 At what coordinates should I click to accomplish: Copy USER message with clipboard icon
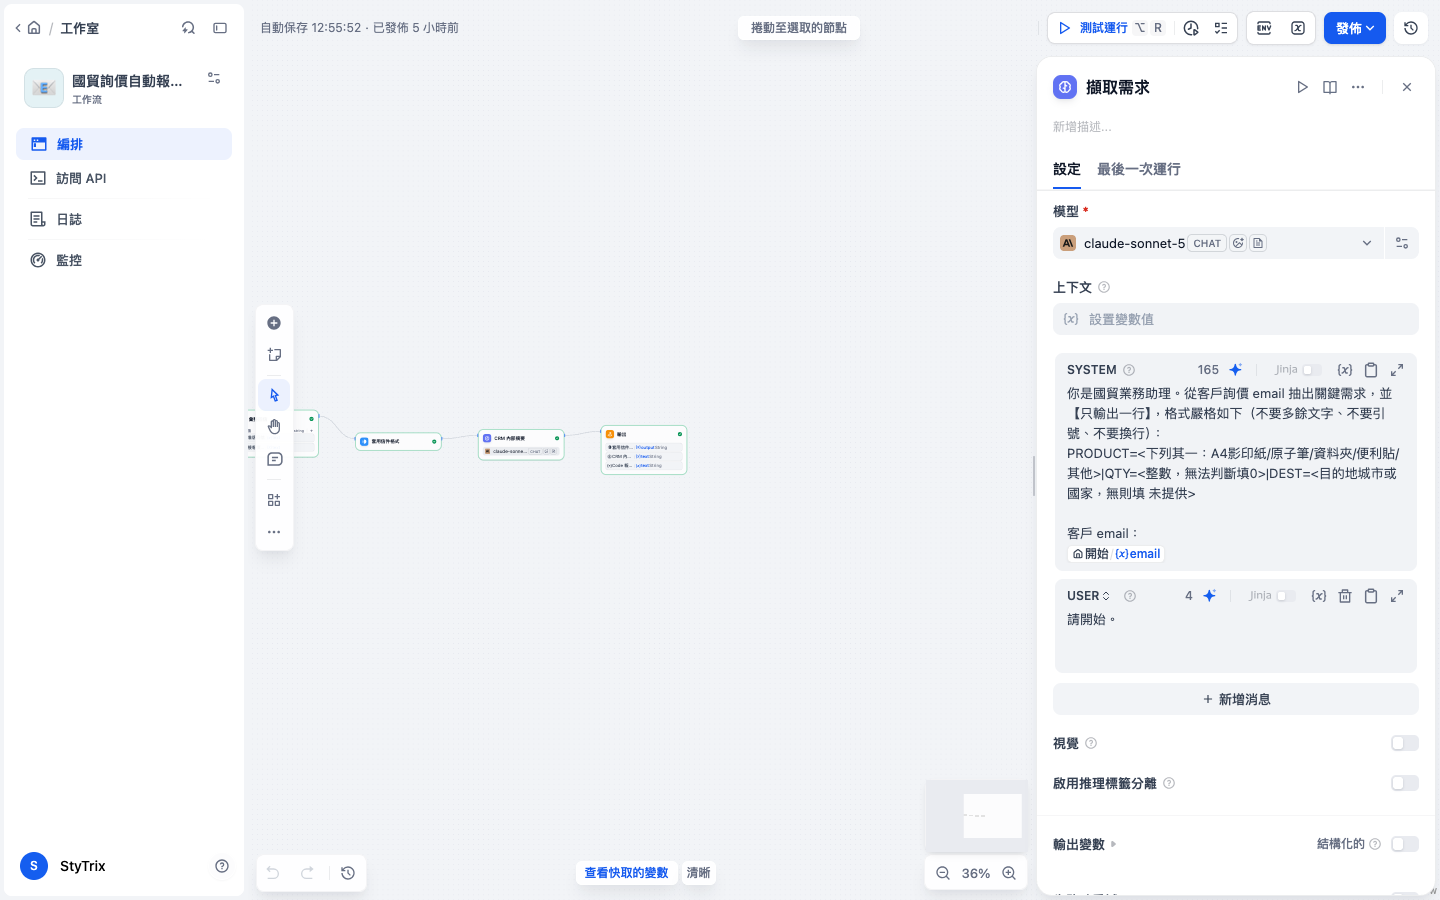click(x=1371, y=596)
